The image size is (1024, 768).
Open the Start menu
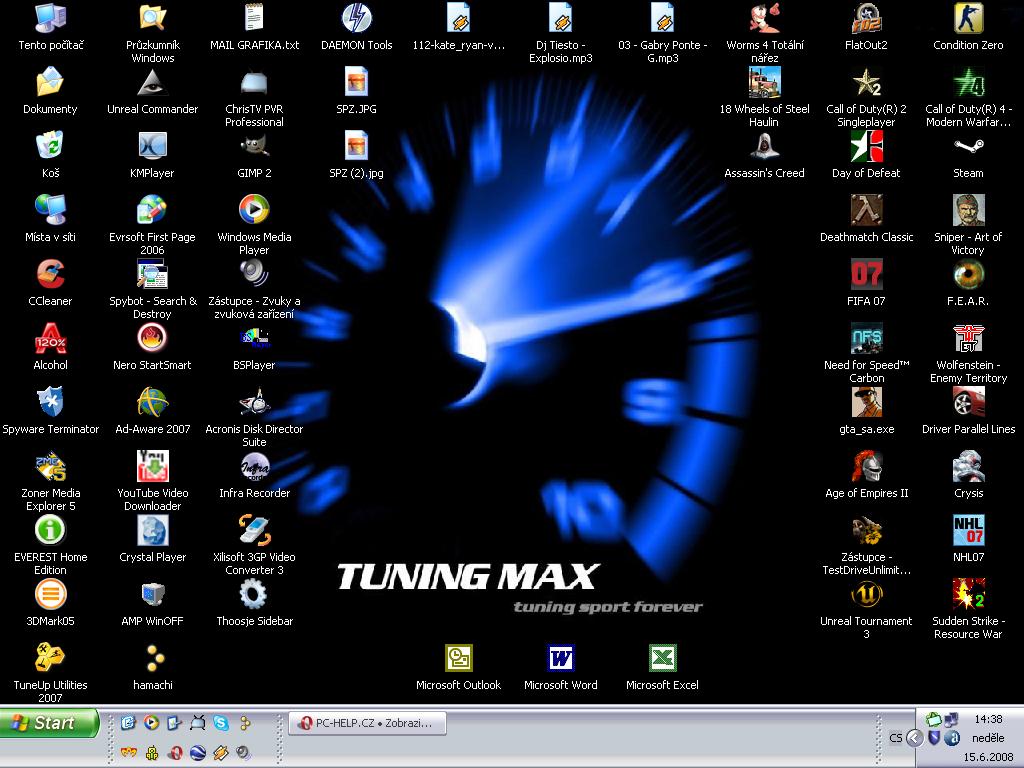click(50, 723)
